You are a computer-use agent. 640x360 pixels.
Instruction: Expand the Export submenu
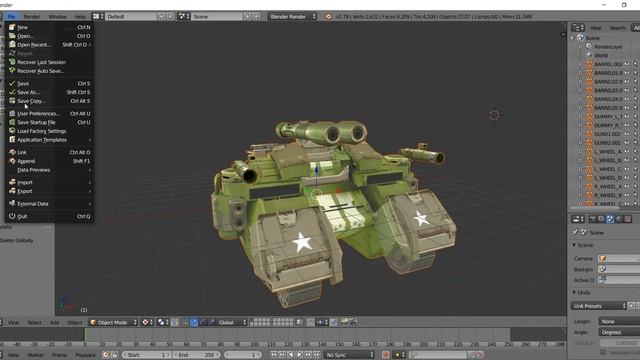click(x=49, y=191)
